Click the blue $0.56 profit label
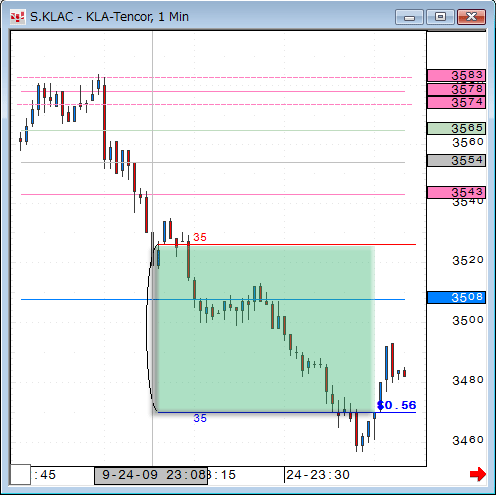This screenshot has width=496, height=495. pos(396,405)
